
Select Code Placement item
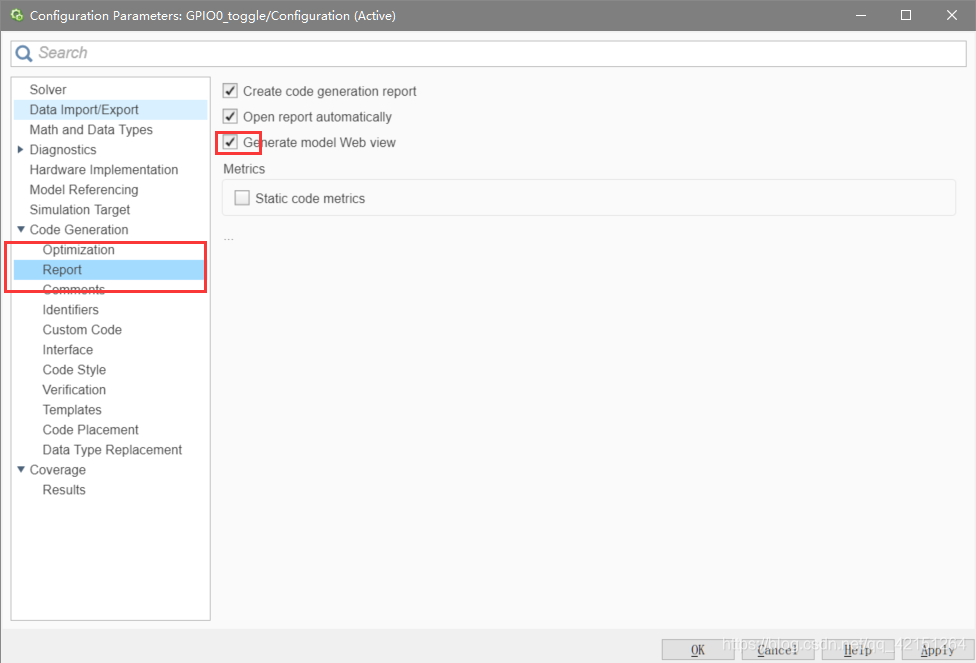click(91, 430)
